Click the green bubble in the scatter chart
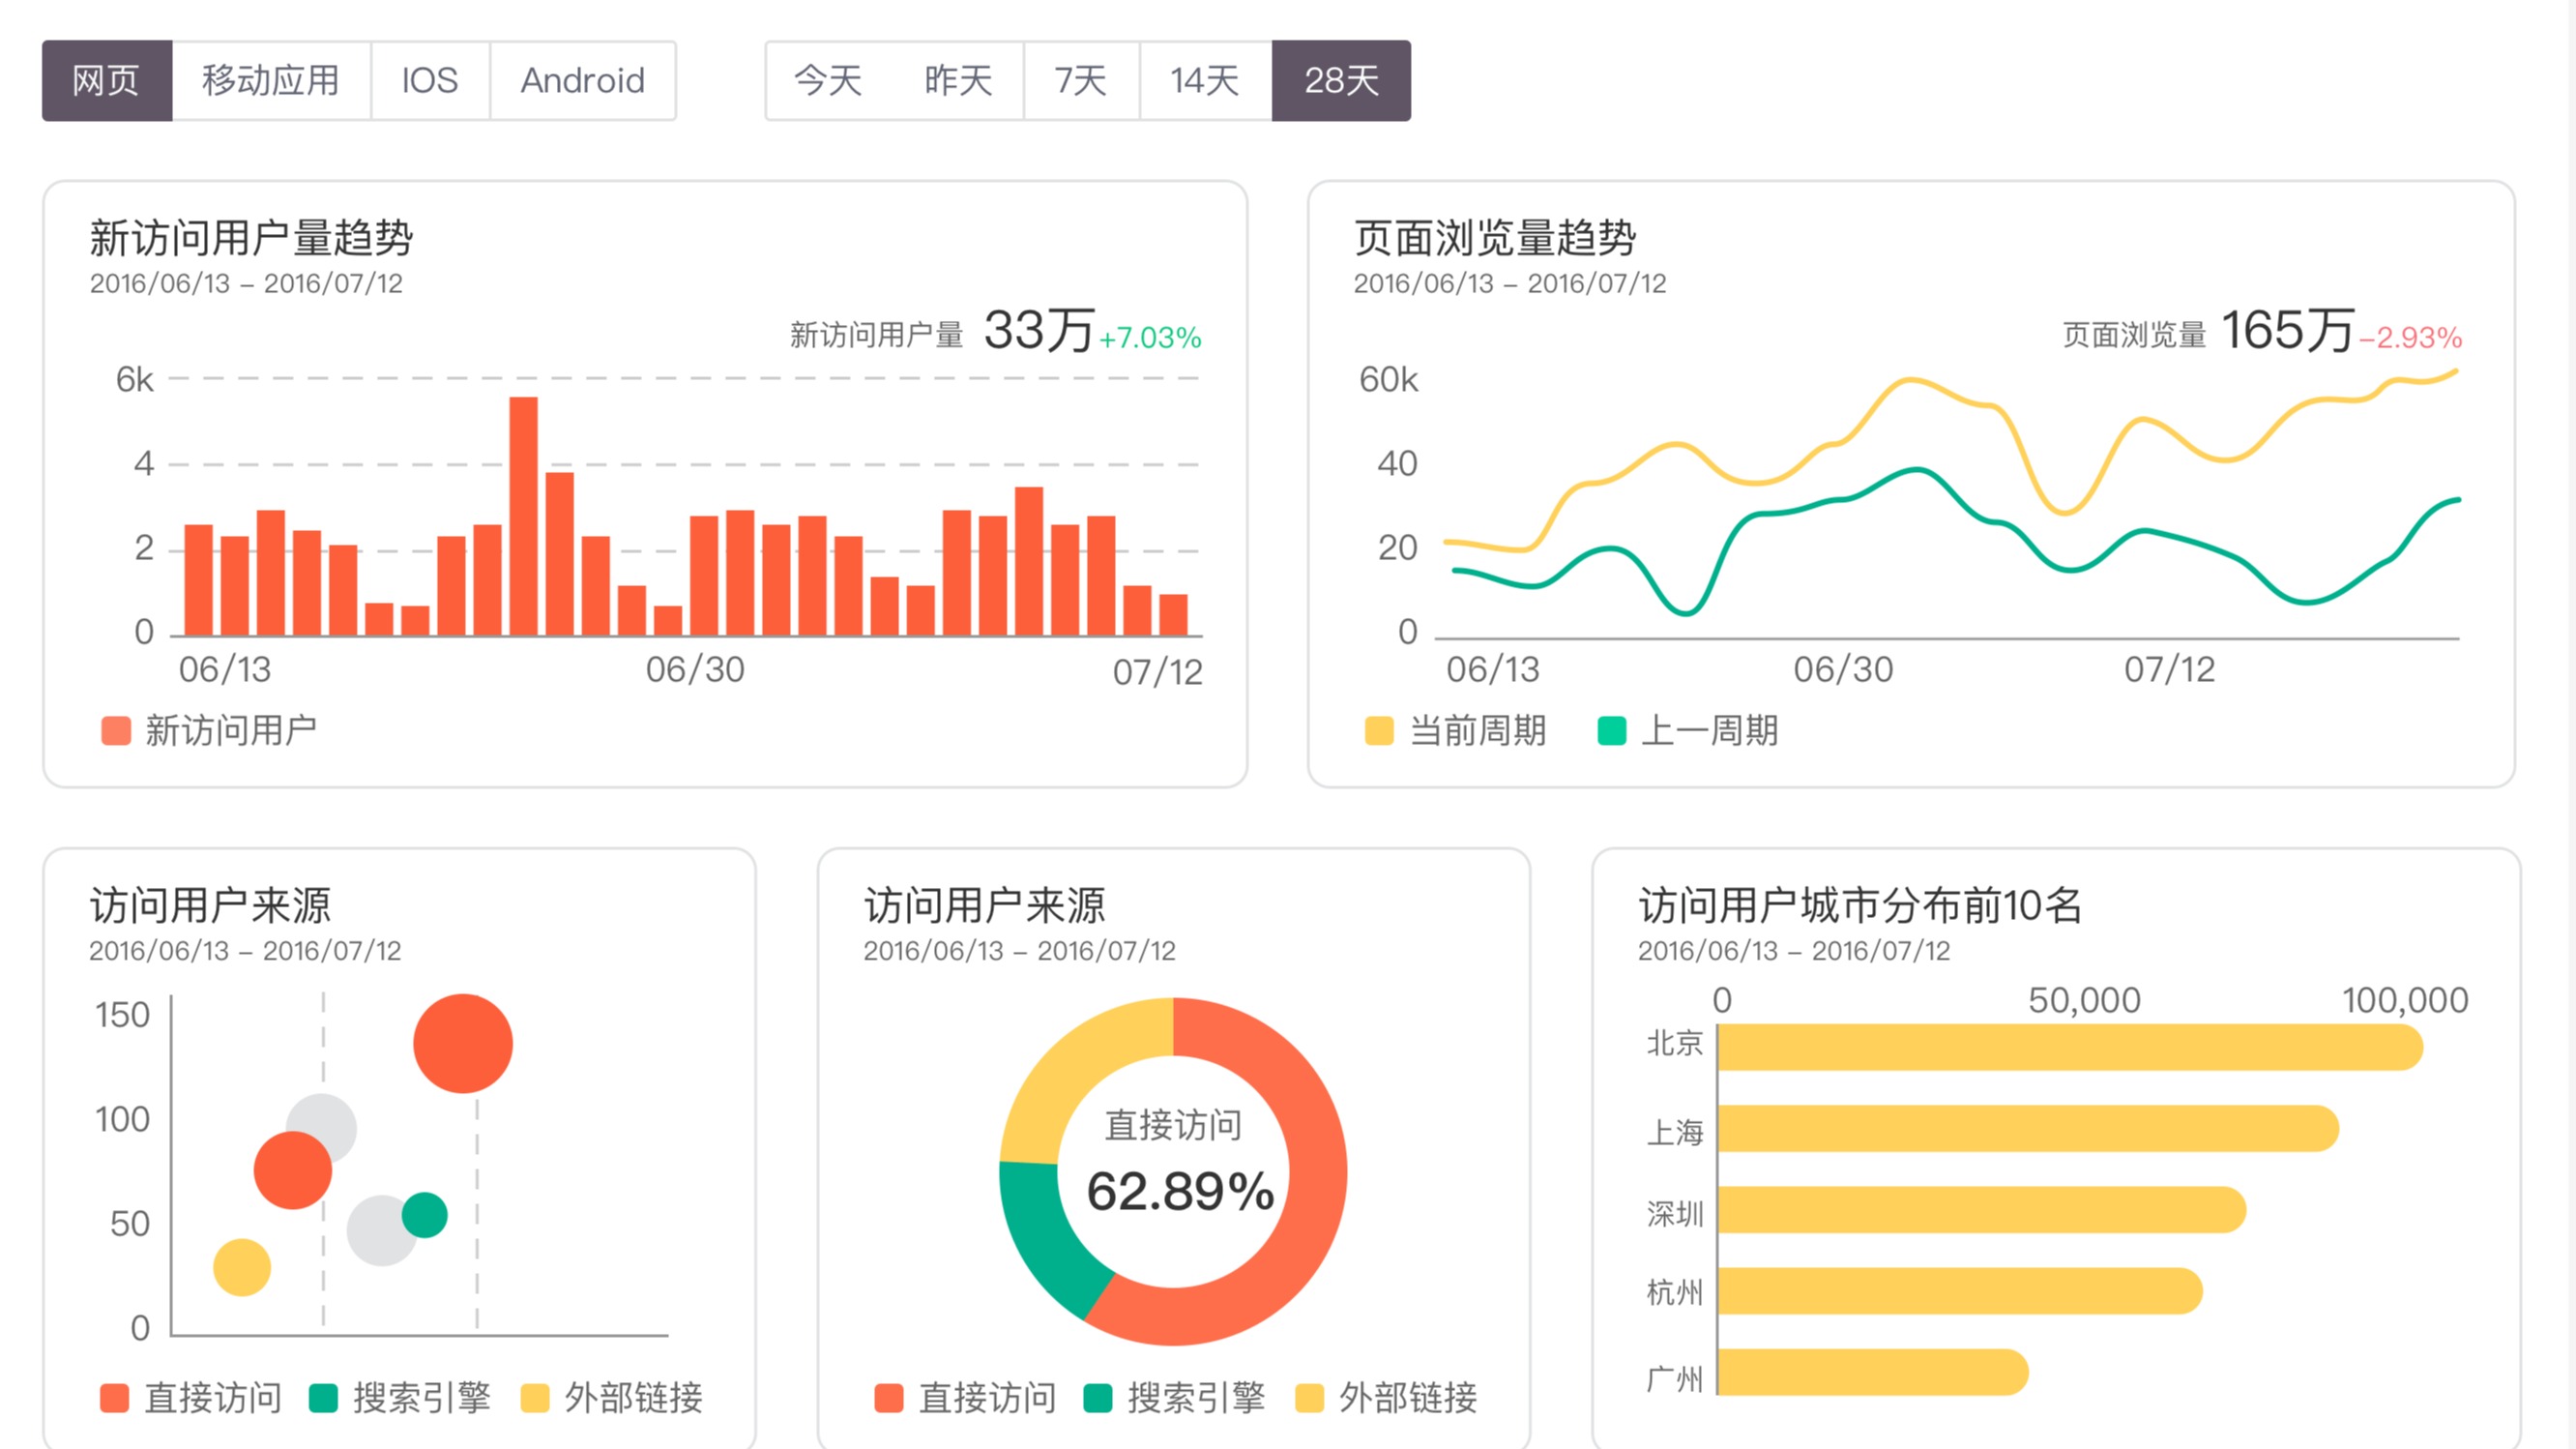The height and width of the screenshot is (1449, 2576). [x=425, y=1215]
